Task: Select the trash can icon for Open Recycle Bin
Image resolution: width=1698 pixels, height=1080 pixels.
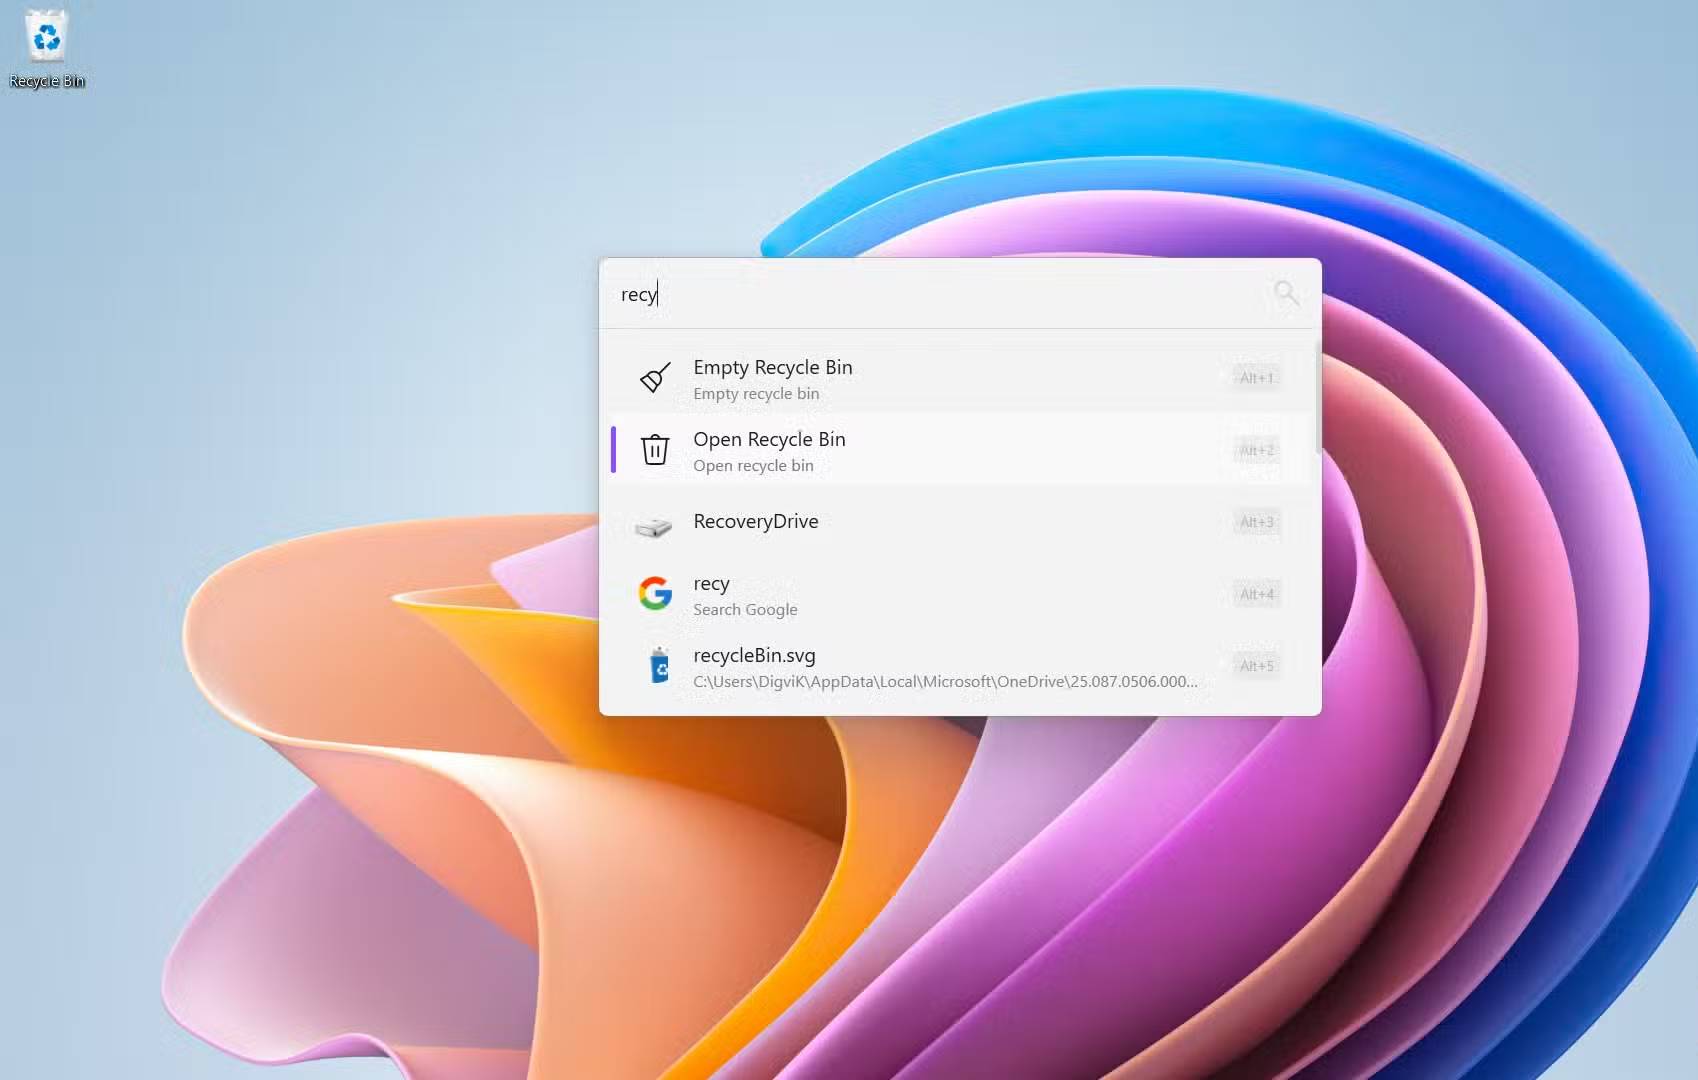Action: 654,450
